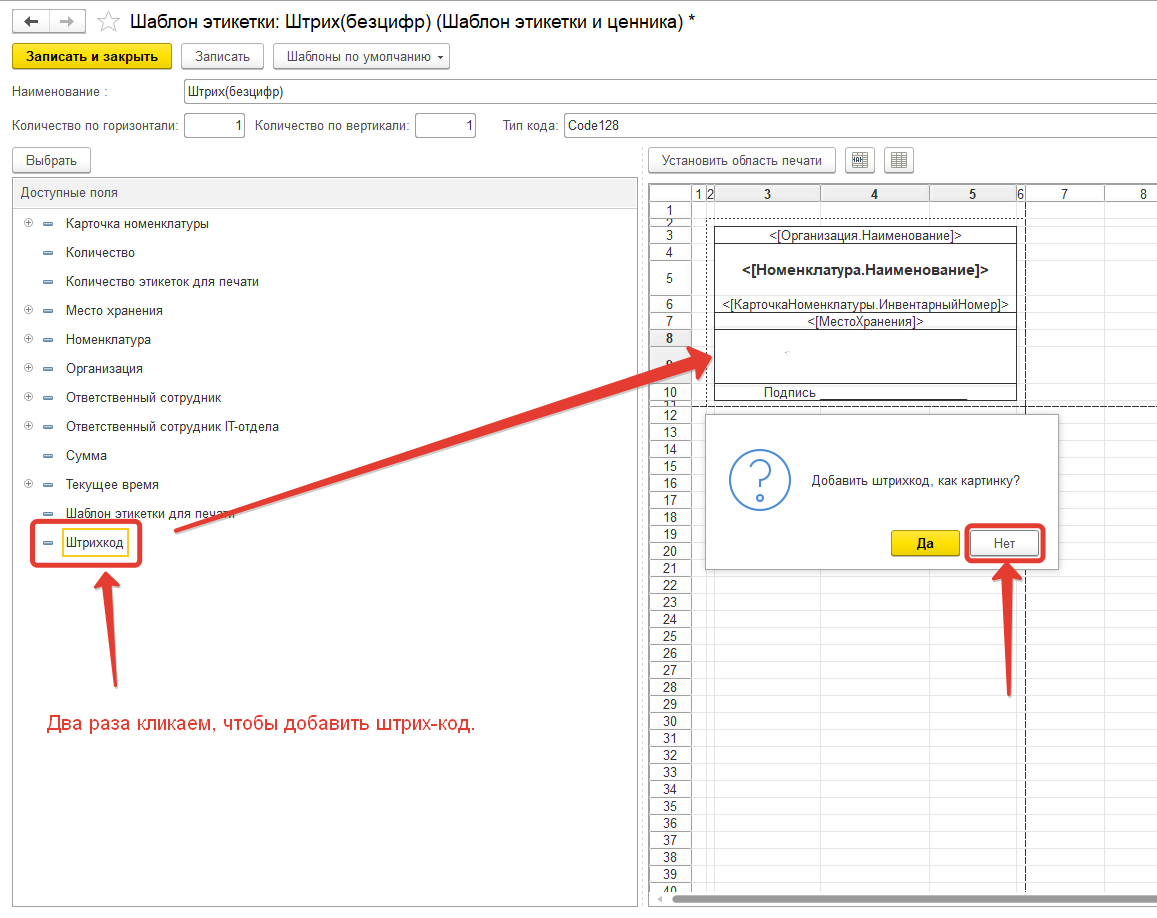1157x918 pixels.
Task: Expand the Место хранения tree node
Action: pos(28,311)
